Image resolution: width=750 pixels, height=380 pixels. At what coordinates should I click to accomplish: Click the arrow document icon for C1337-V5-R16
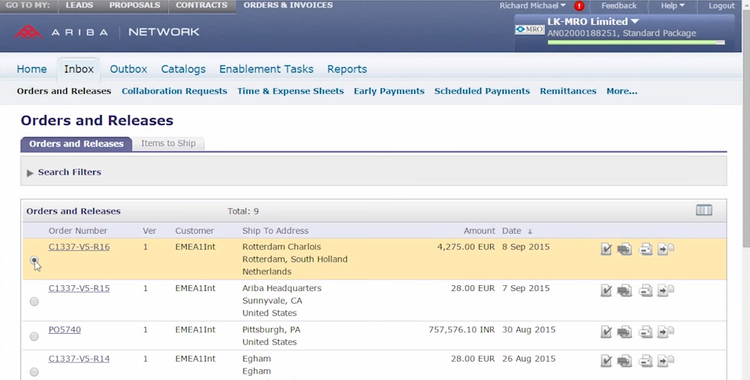point(665,249)
